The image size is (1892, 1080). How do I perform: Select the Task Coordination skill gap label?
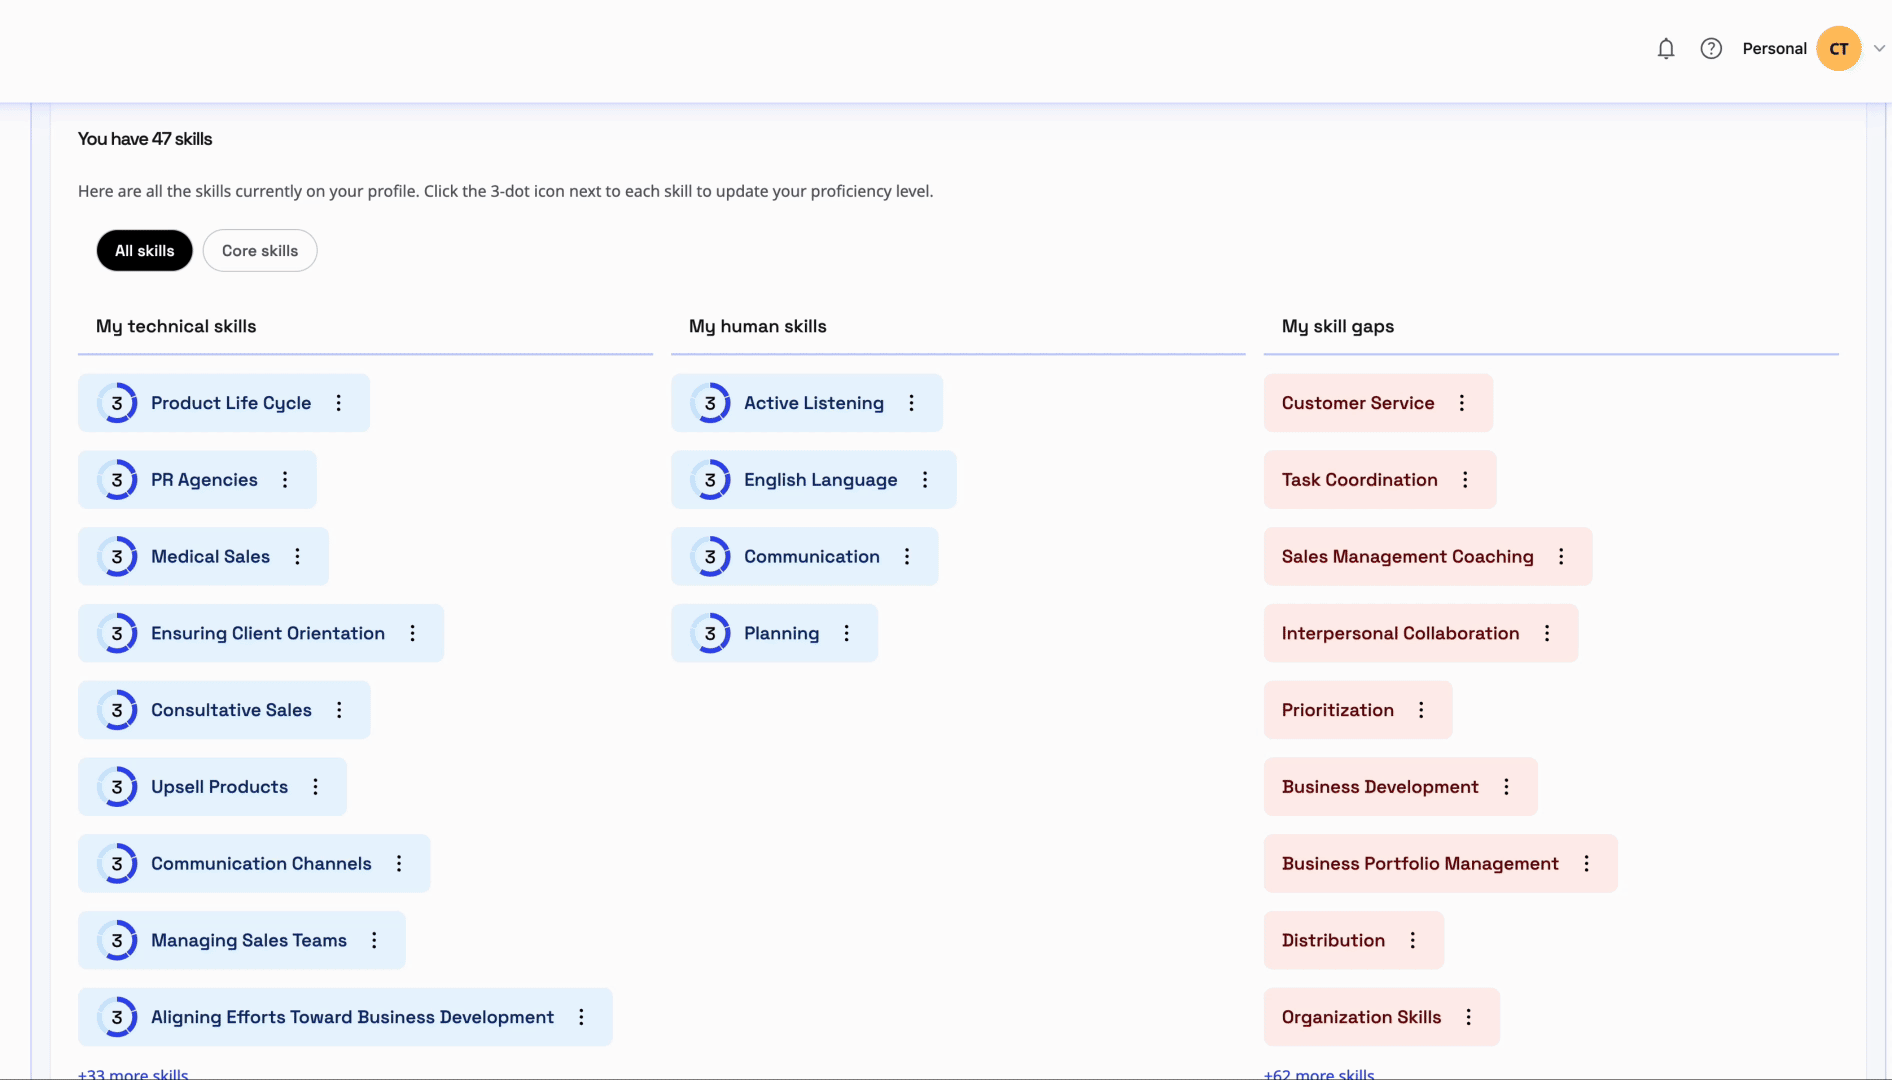click(x=1360, y=480)
